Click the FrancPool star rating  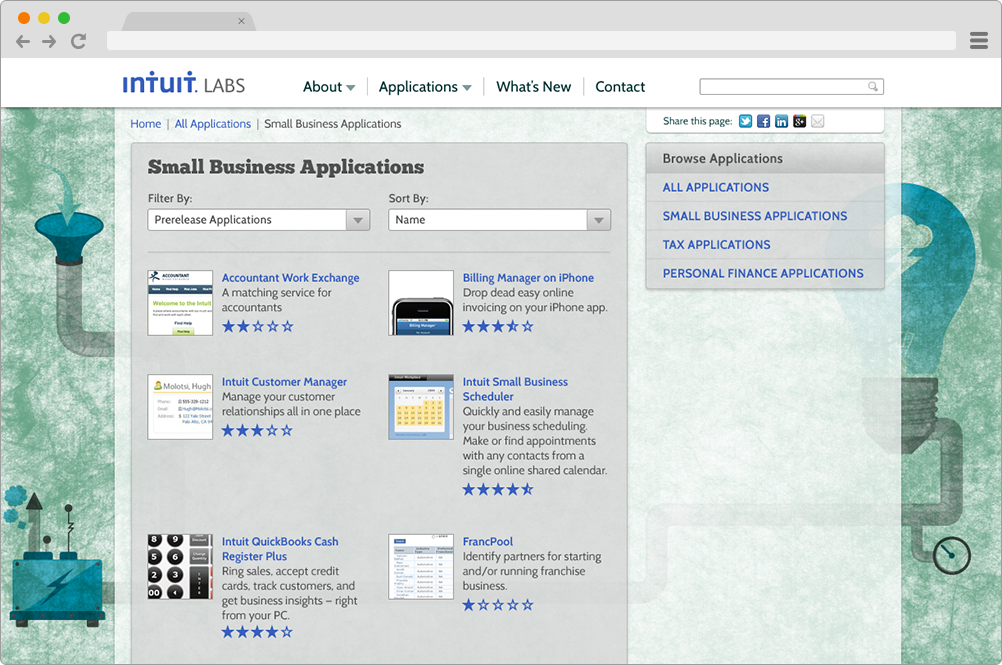498,605
